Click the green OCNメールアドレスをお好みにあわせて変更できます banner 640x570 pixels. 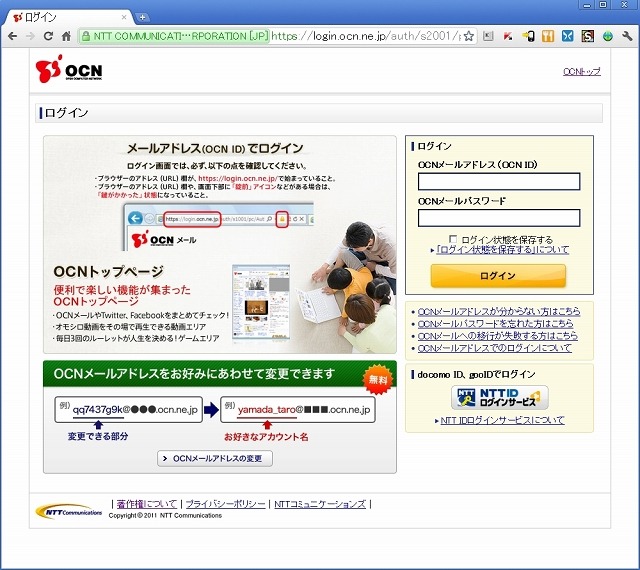(220, 374)
